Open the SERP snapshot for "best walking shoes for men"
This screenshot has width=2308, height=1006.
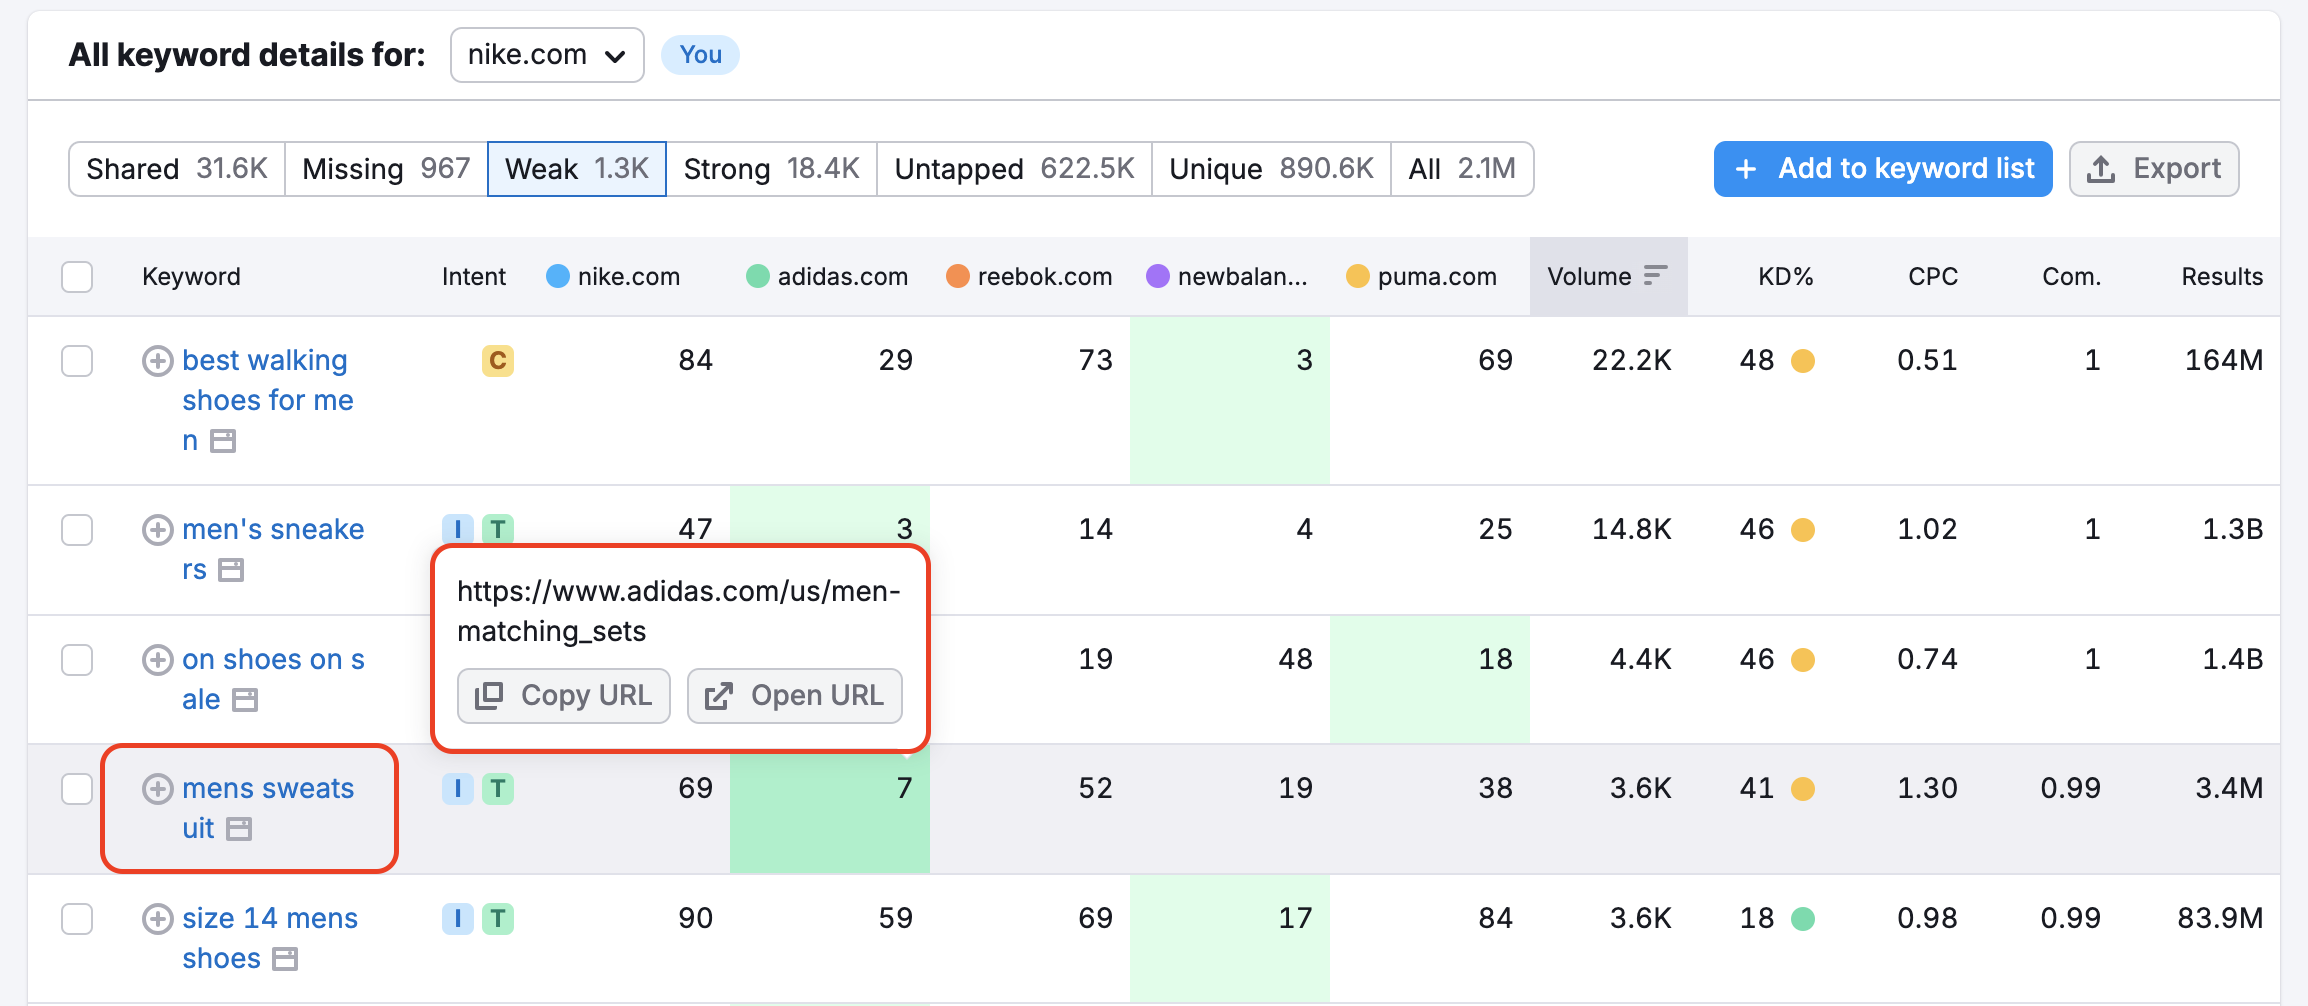pyautogui.click(x=222, y=440)
